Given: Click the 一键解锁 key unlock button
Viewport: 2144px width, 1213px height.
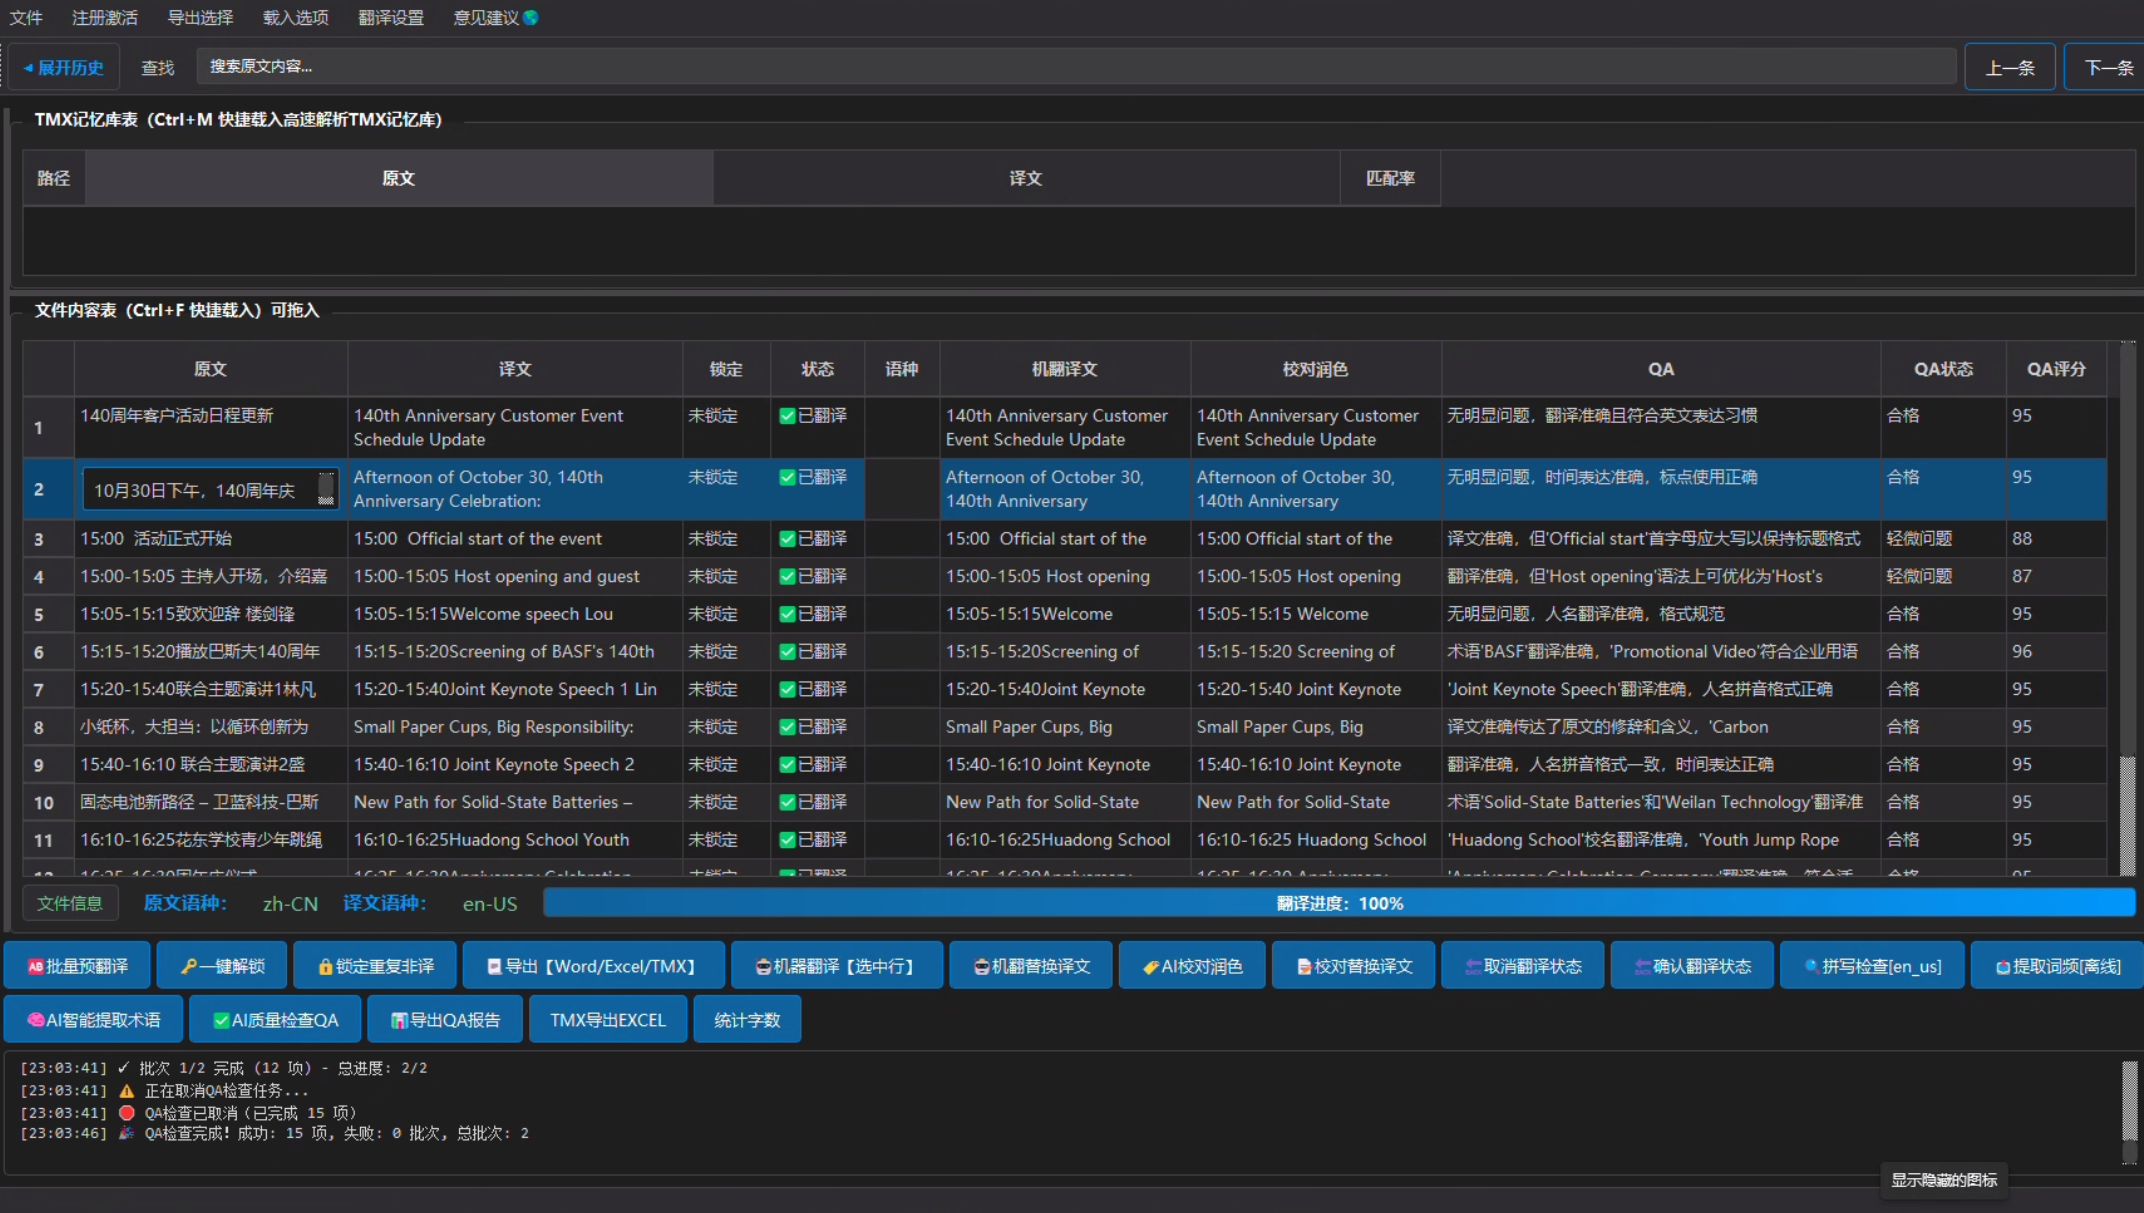Looking at the screenshot, I should 222,966.
